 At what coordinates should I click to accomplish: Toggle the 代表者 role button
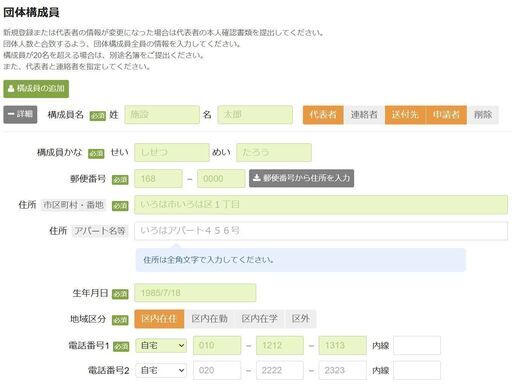[x=323, y=115]
